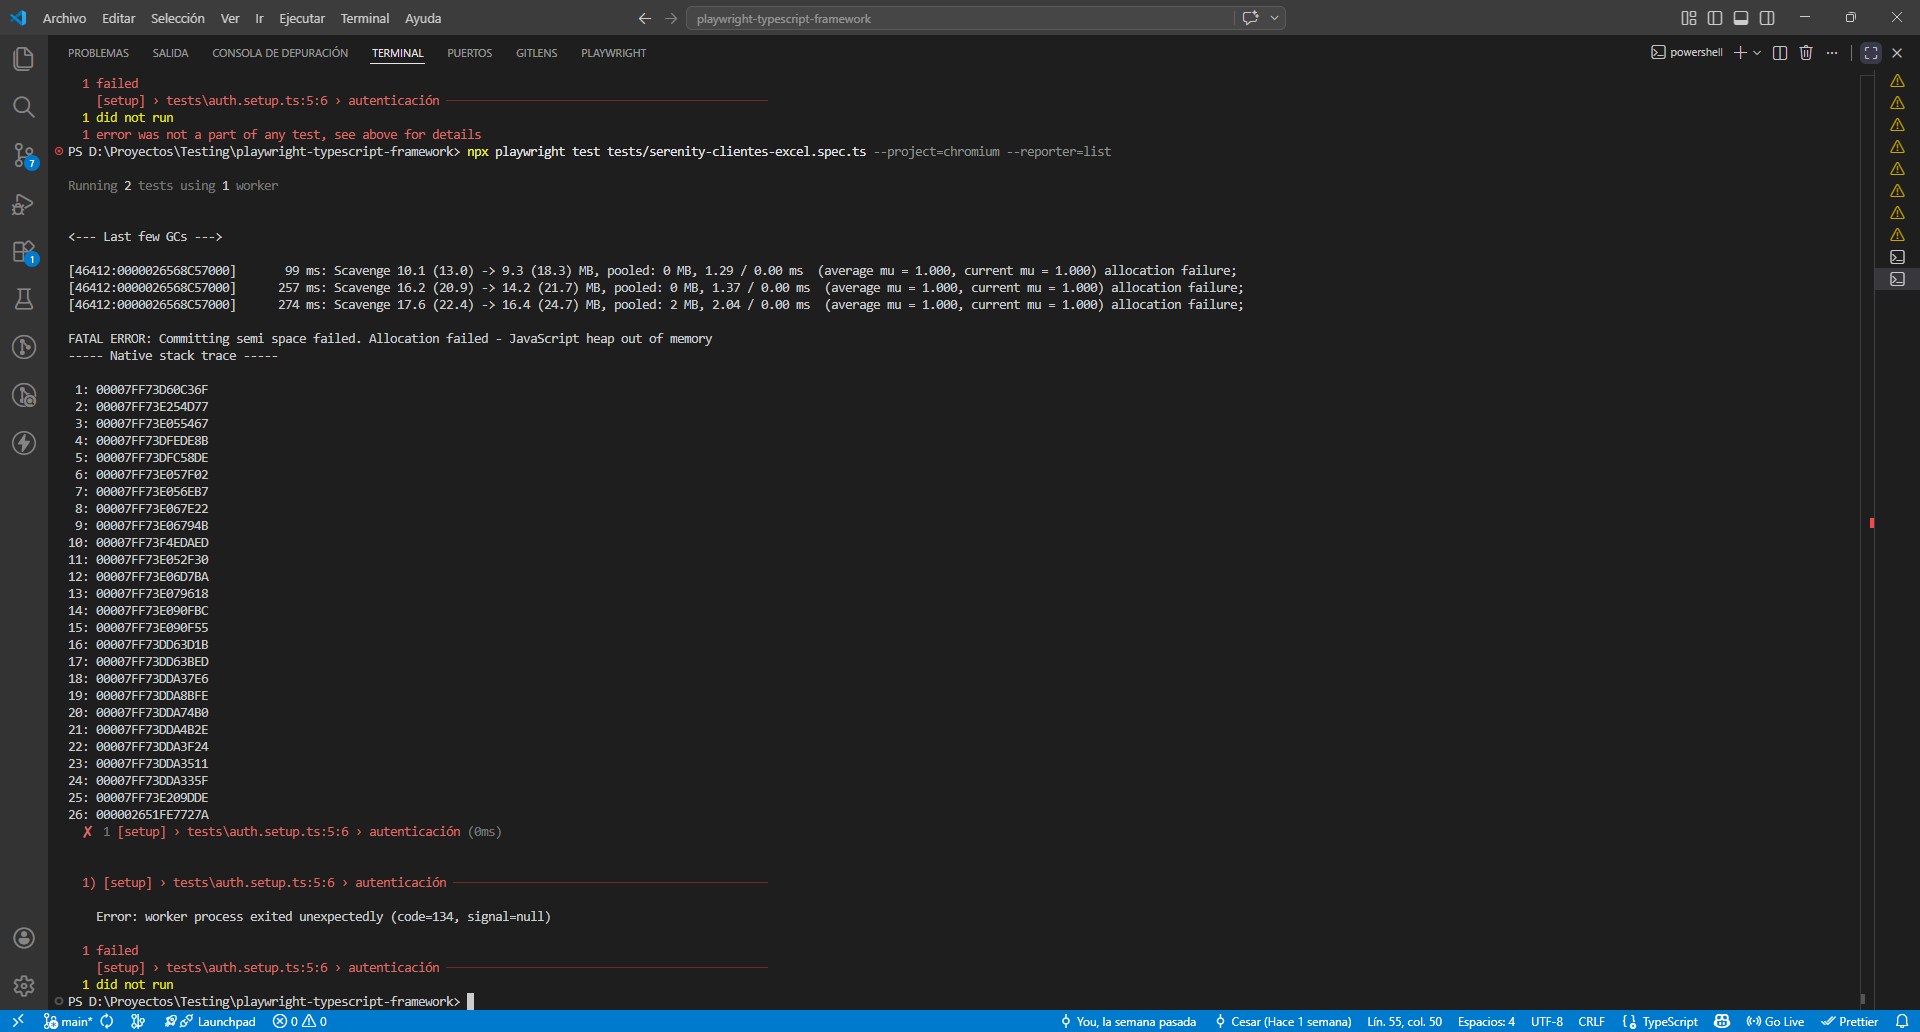This screenshot has width=1920, height=1032.
Task: Open the Run and Debug panel
Action: (24, 204)
